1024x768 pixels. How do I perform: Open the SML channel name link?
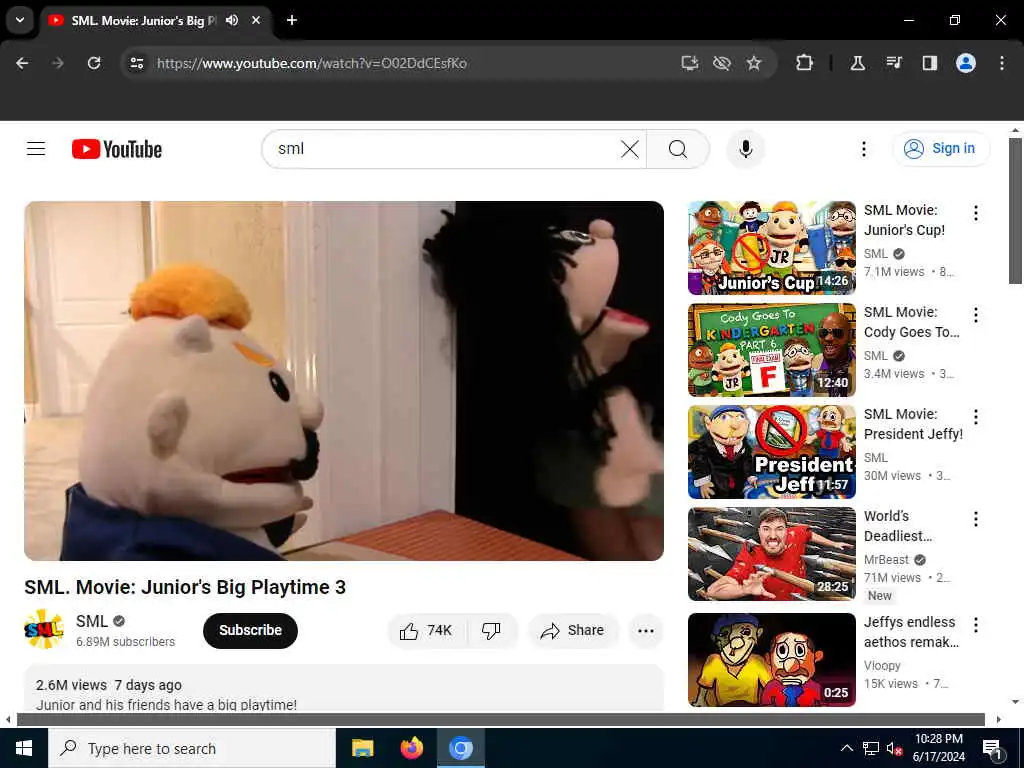tap(91, 620)
